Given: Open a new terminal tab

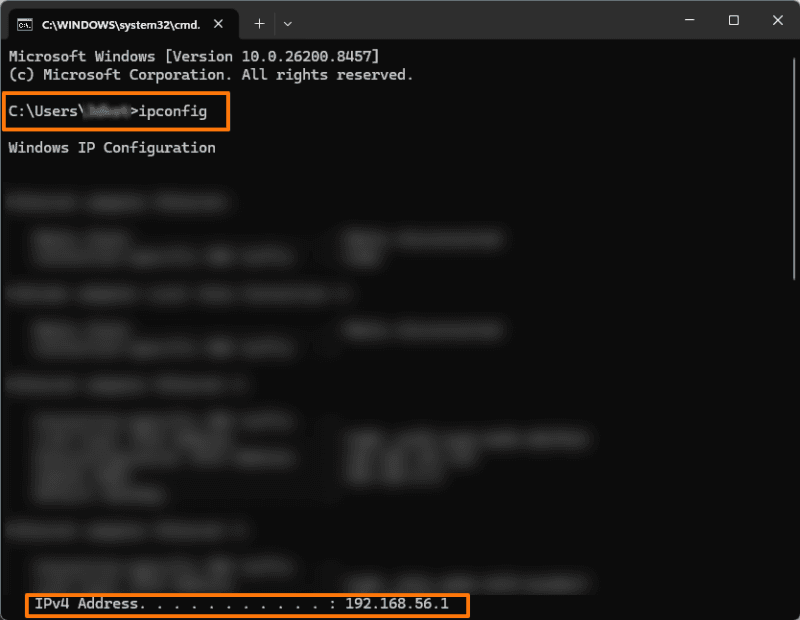Looking at the screenshot, I should pos(259,24).
